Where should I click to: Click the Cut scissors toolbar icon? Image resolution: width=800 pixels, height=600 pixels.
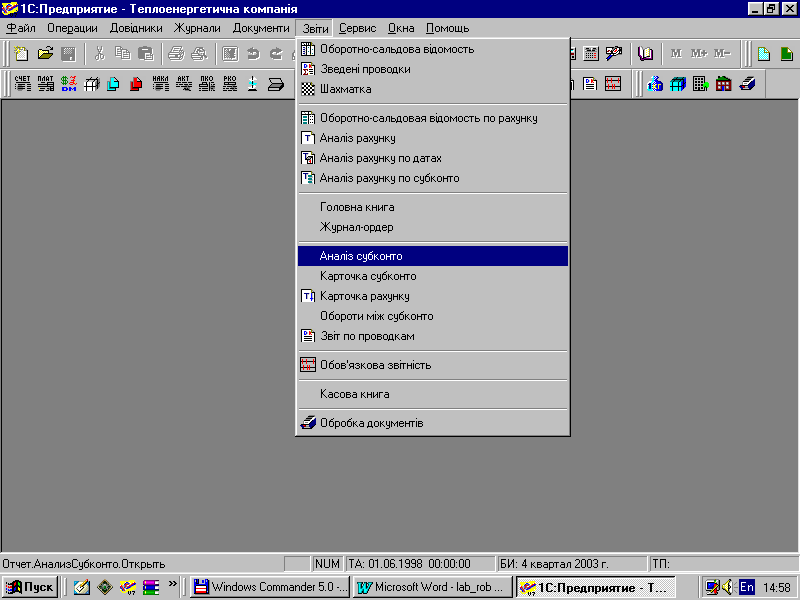[99, 54]
